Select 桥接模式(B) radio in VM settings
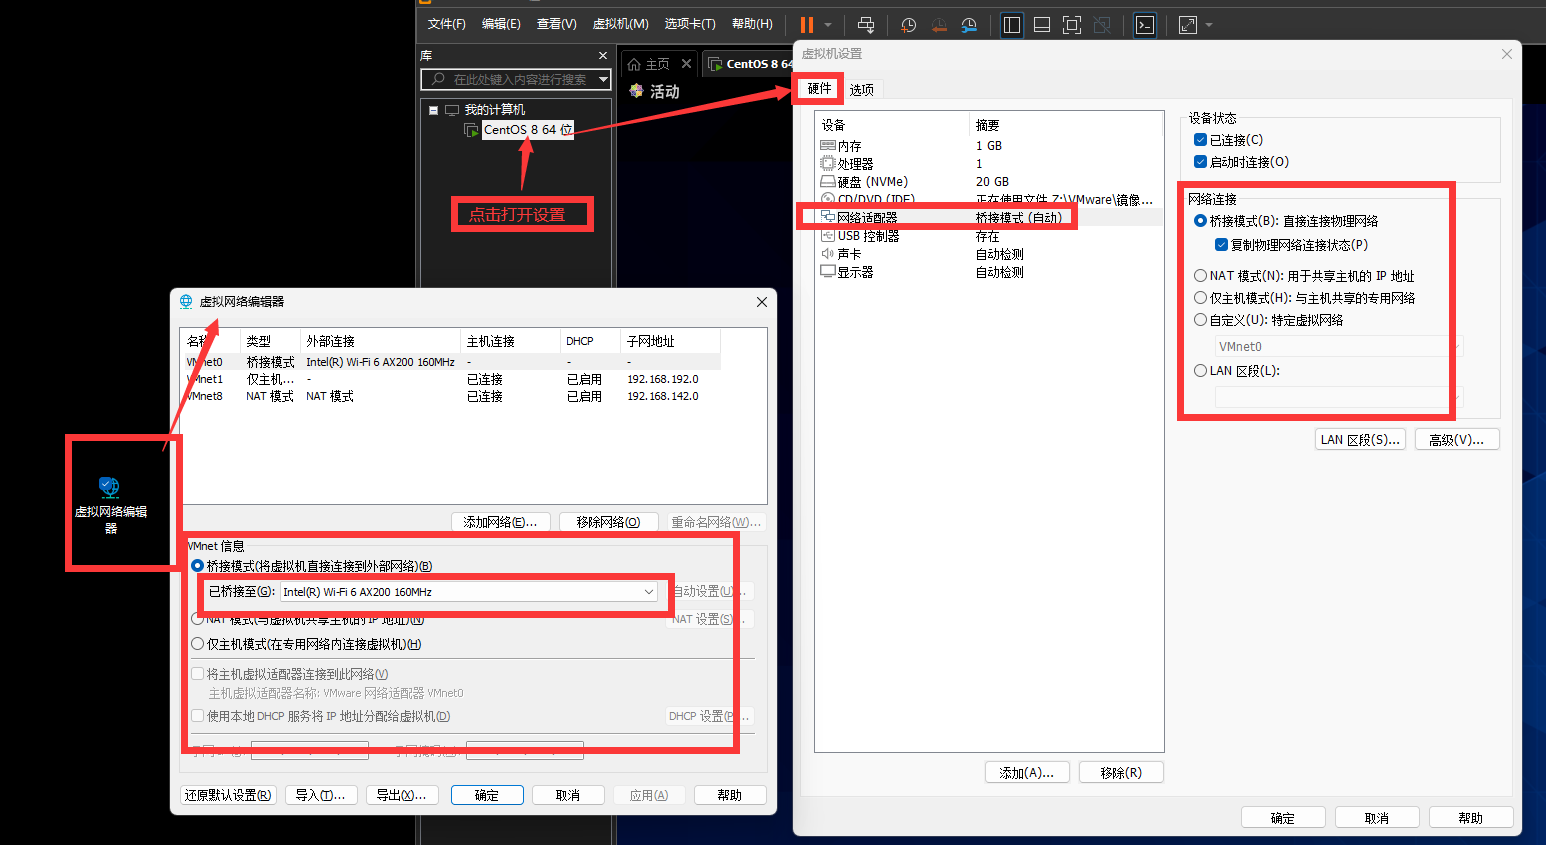This screenshot has width=1546, height=845. pyautogui.click(x=1200, y=221)
